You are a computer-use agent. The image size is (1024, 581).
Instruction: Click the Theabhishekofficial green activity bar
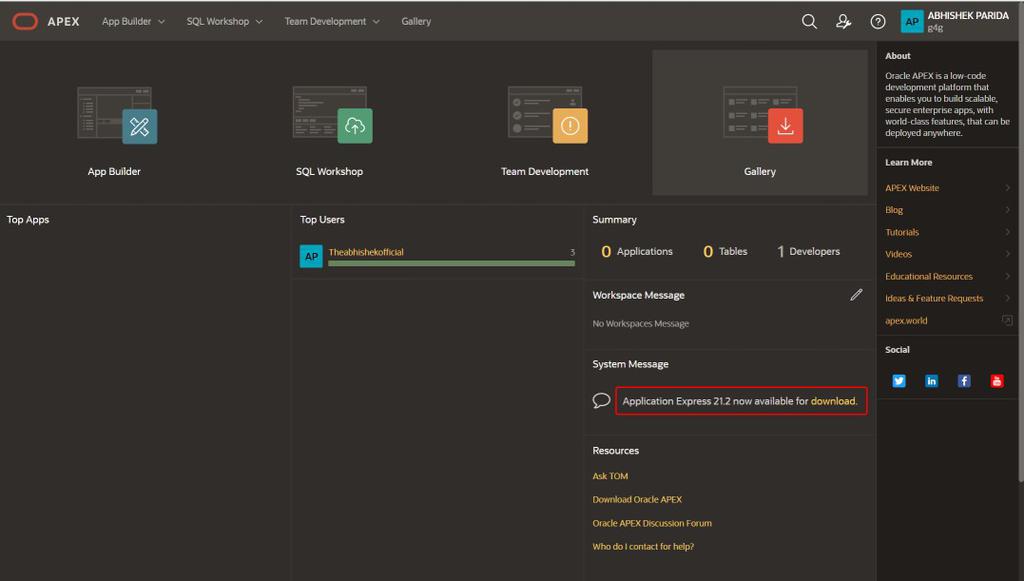tap(451, 263)
